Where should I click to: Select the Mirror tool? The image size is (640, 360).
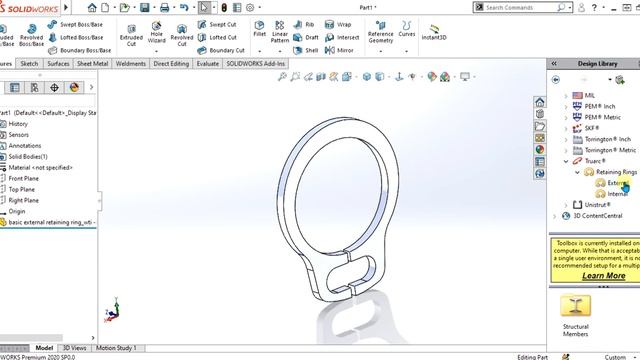click(339, 51)
